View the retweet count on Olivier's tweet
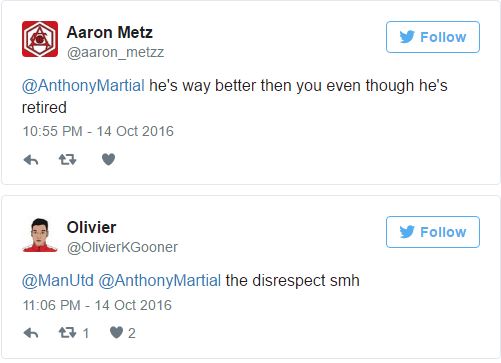501x363 pixels. (x=86, y=333)
